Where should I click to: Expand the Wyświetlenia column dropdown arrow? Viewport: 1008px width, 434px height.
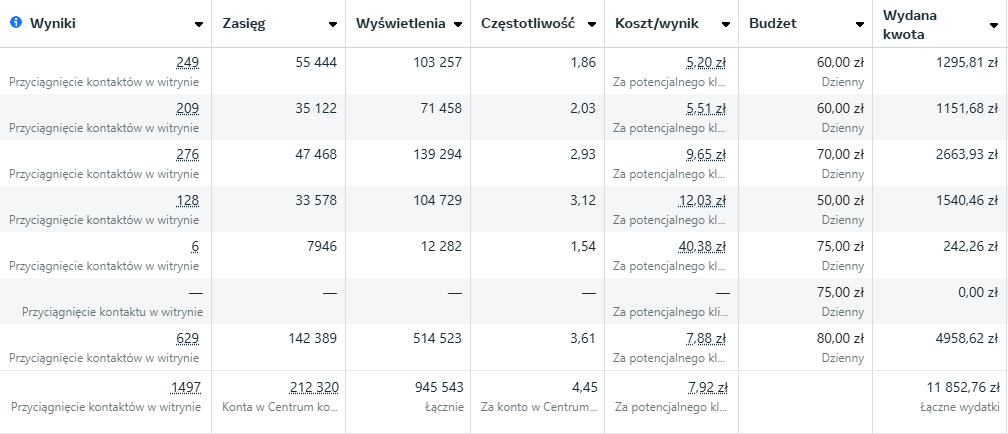click(458, 24)
